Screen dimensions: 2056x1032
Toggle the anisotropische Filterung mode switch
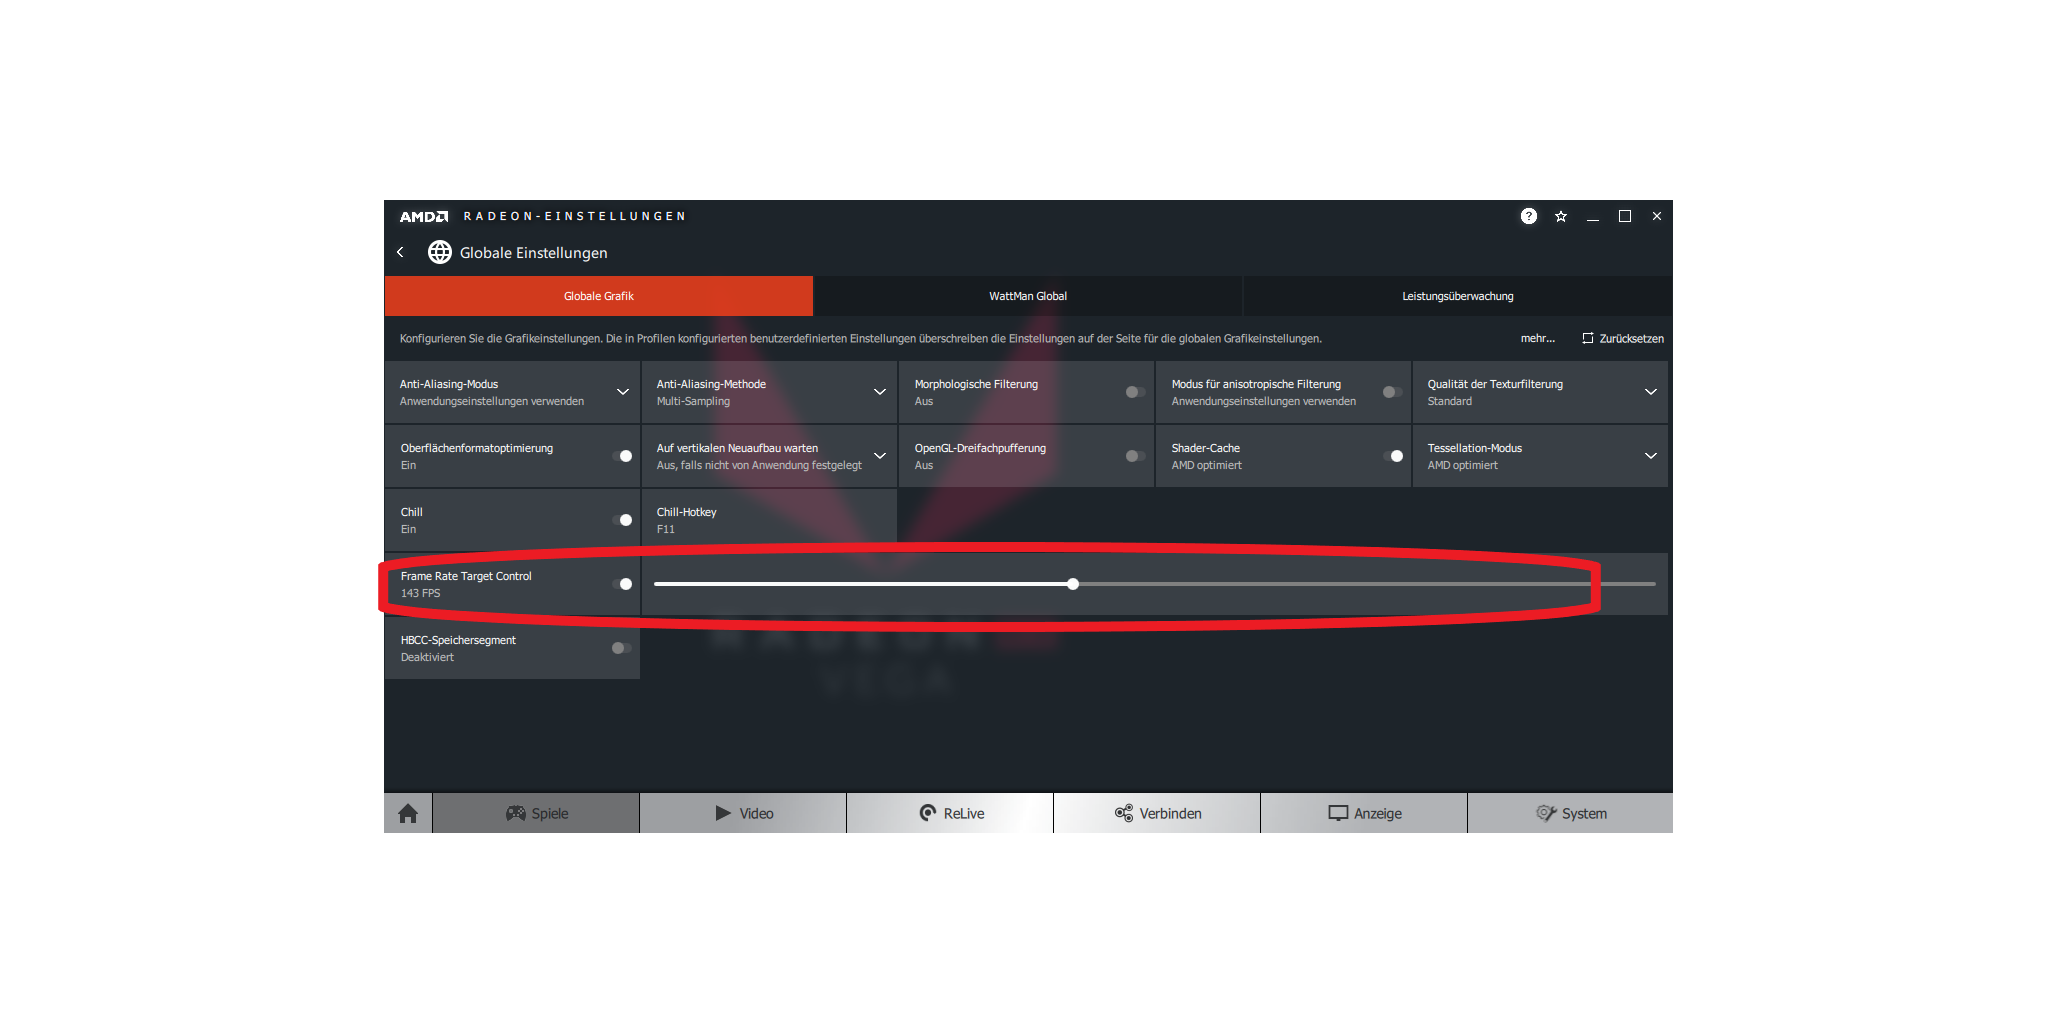(x=1392, y=392)
